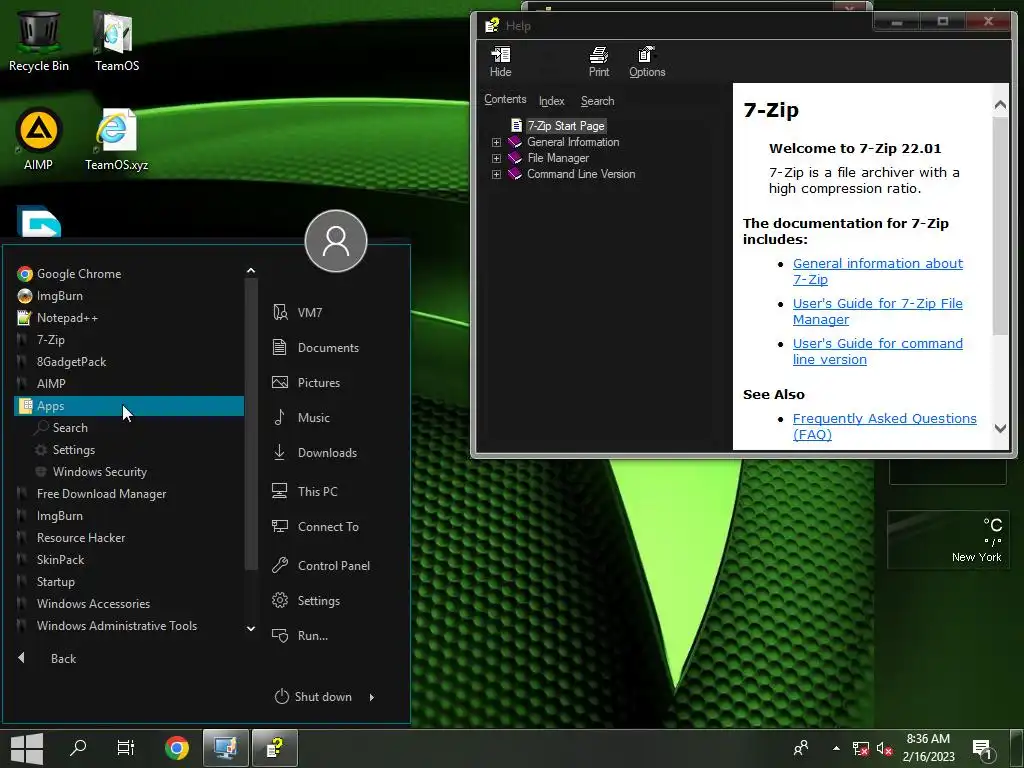Click the Shut down button
The image size is (1024, 768).
pyautogui.click(x=313, y=697)
